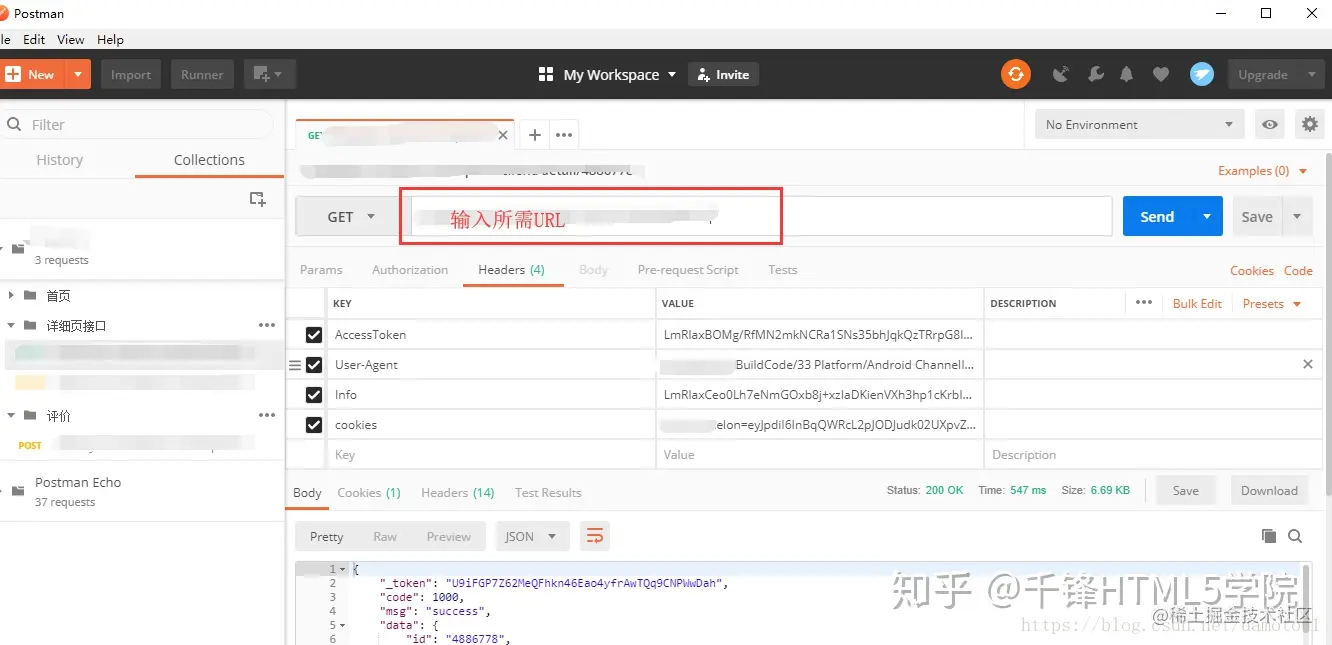Switch to the Collections tab
Viewport: 1332px width, 645px height.
tap(209, 160)
